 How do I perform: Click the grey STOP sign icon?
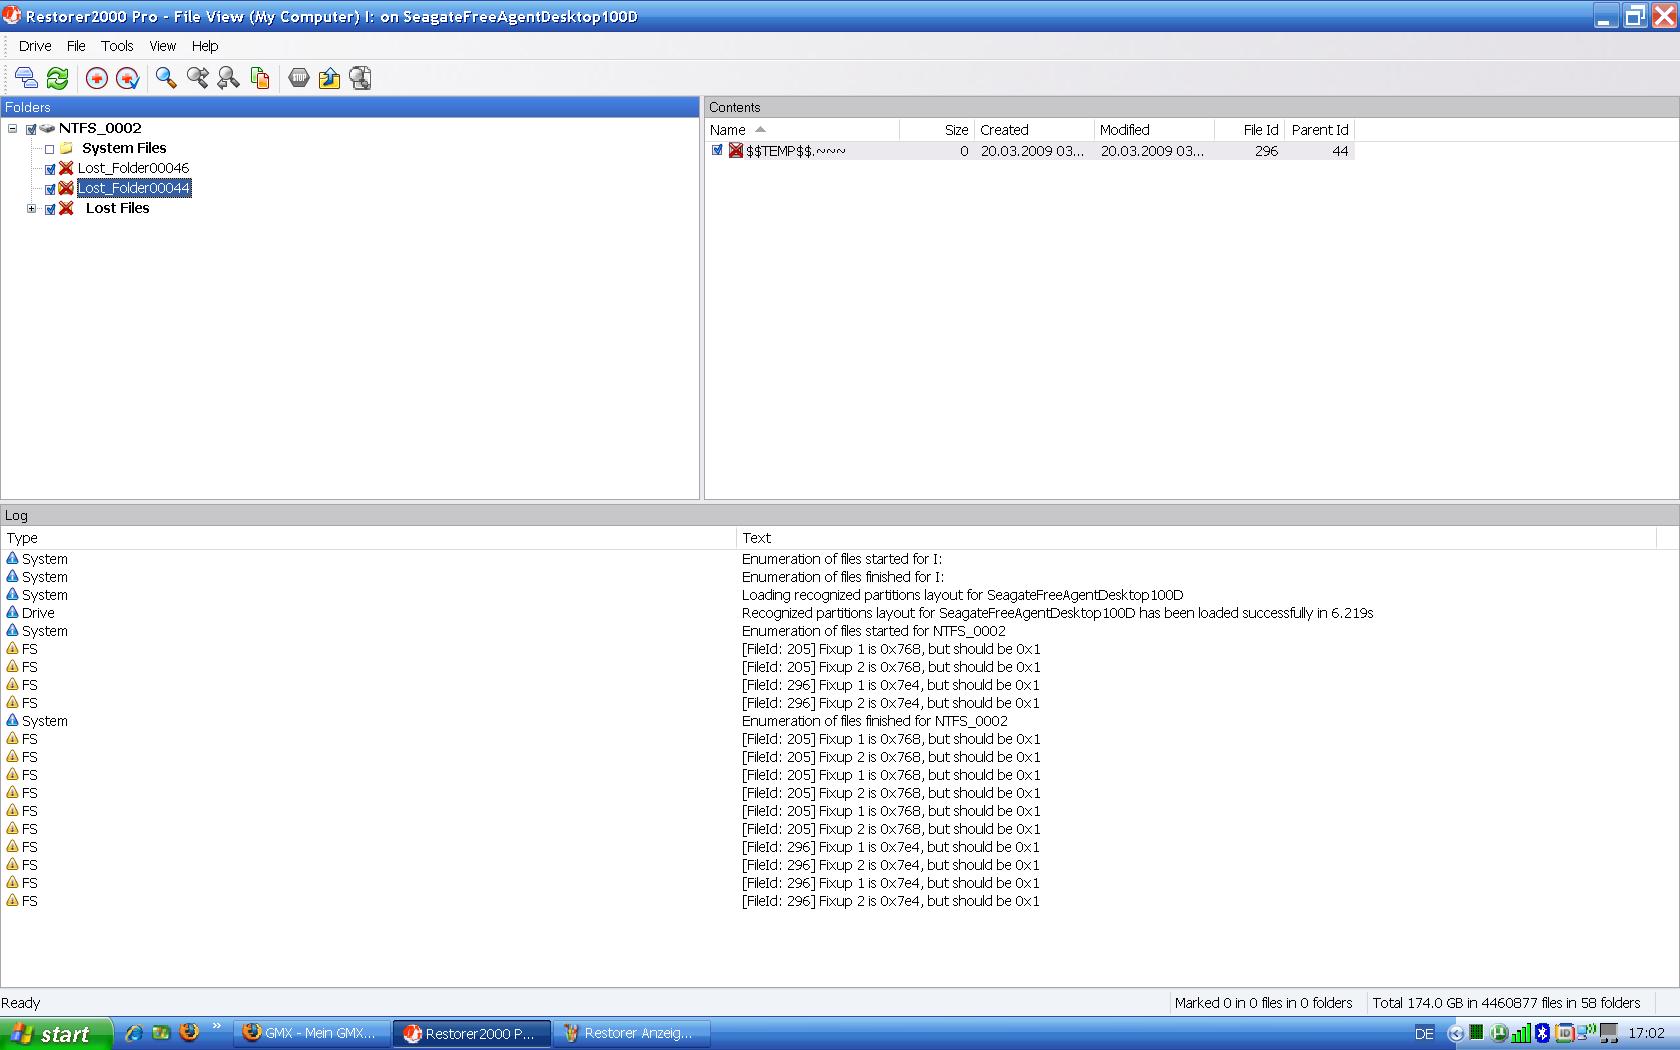(x=298, y=78)
